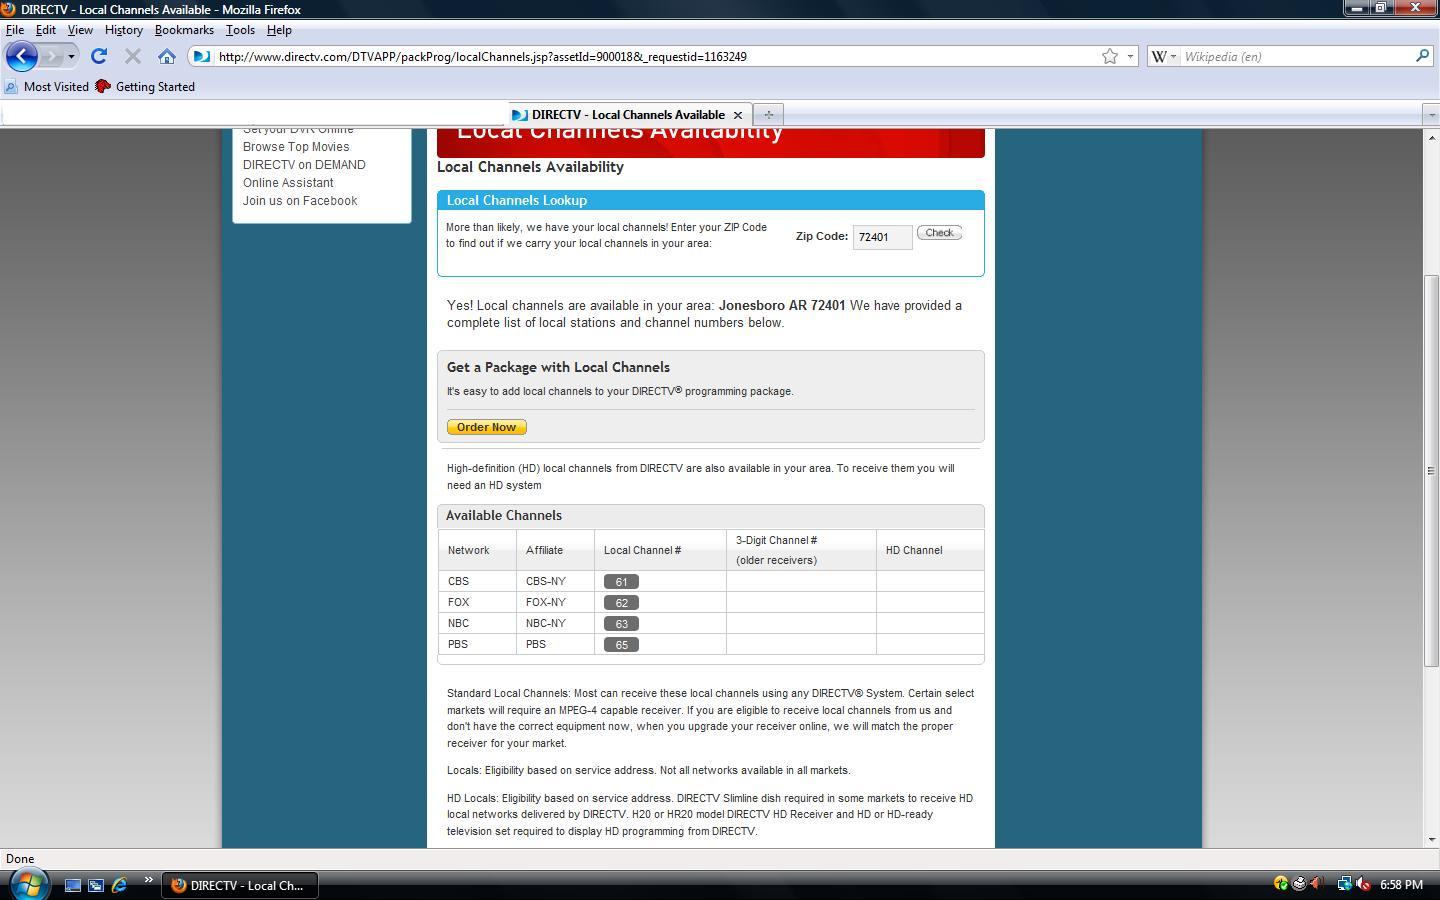Open the Most Visited bookmarks folder
Image resolution: width=1440 pixels, height=900 pixels.
pyautogui.click(x=47, y=87)
